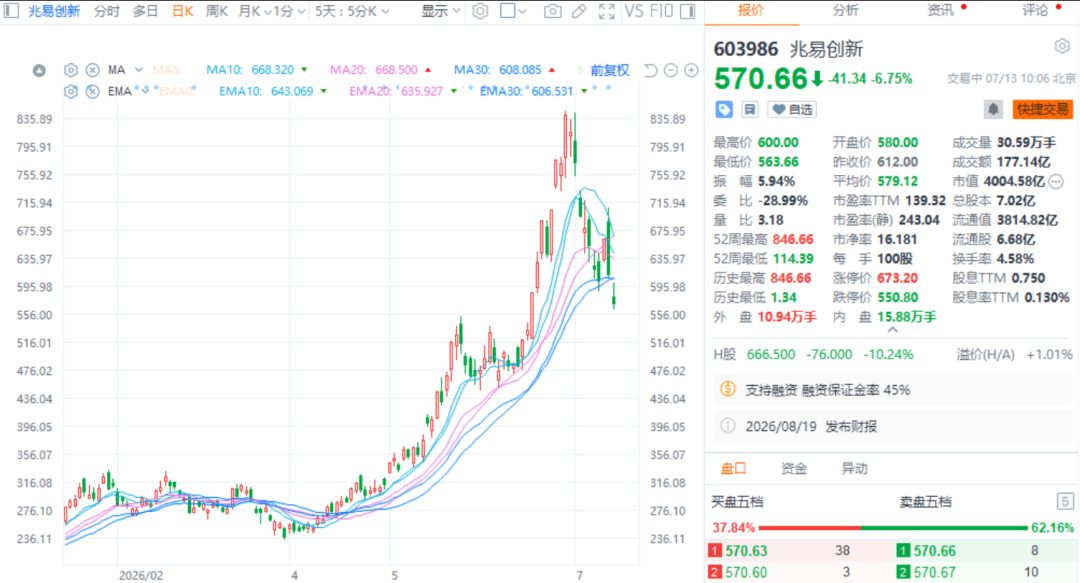Viewport: 1080px width, 583px height.
Task: Open 快捷交易 quick trade
Action: coord(1042,109)
